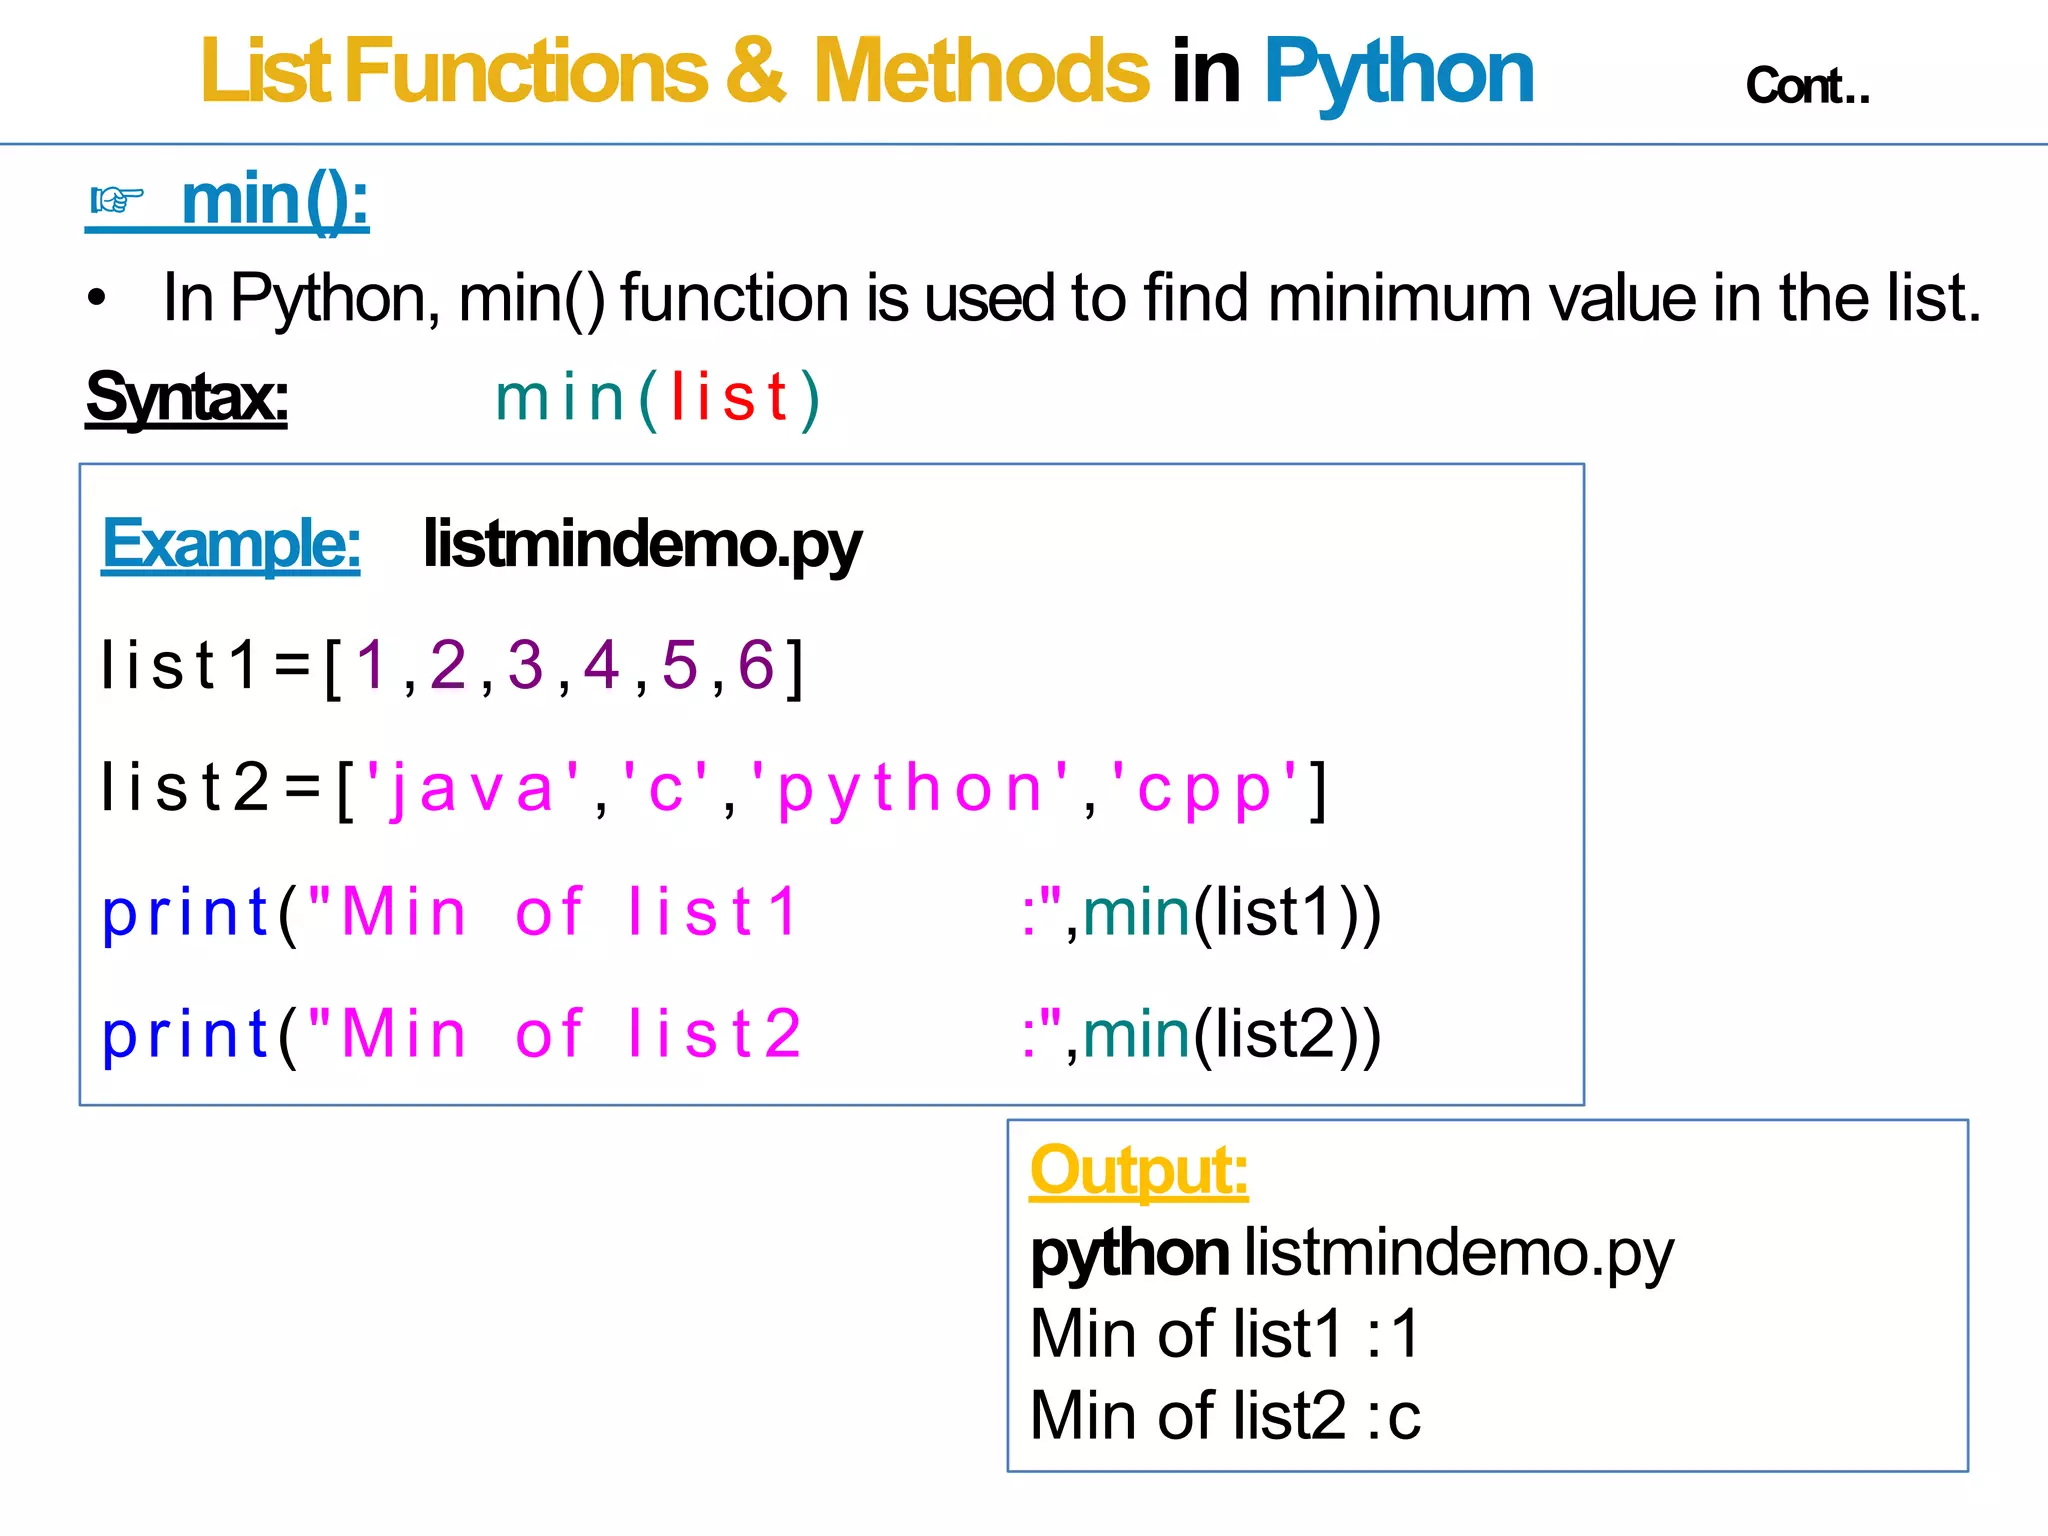Screen dimensions: 2048x1536
Task: Click 'min(list1))' in the code
Action: click(1232, 913)
